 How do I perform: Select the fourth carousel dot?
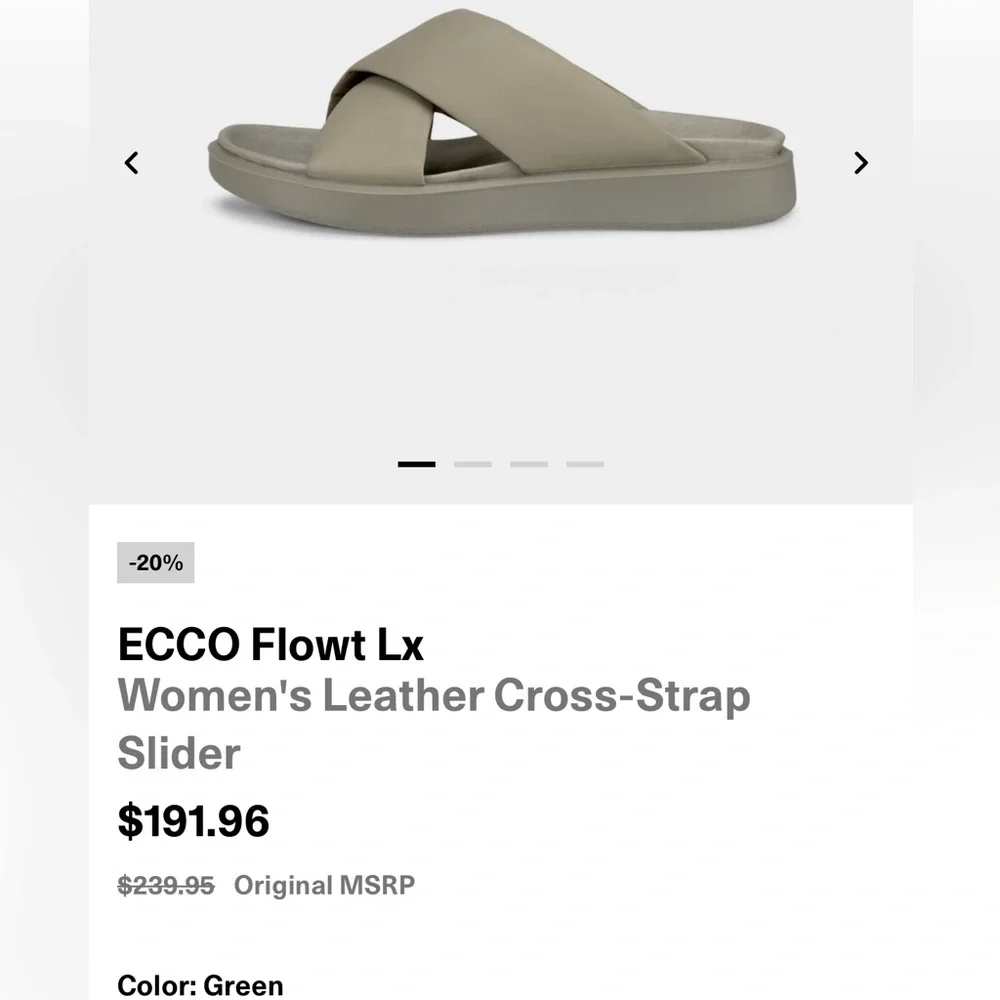(584, 462)
